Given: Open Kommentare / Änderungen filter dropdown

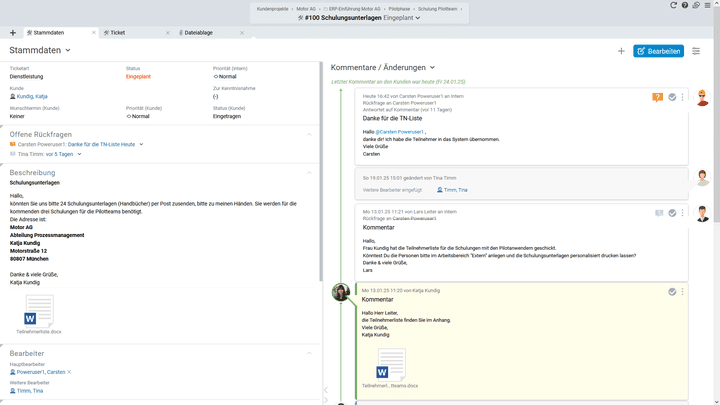Looking at the screenshot, I should (x=432, y=68).
